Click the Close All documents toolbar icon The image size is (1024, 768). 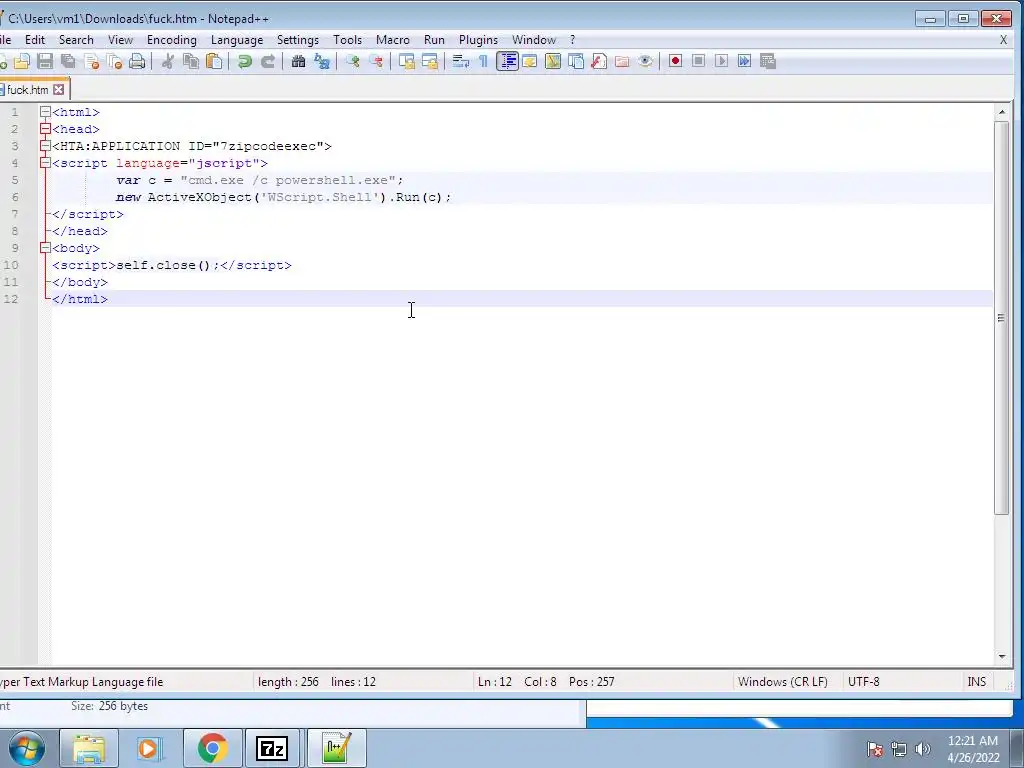114,61
